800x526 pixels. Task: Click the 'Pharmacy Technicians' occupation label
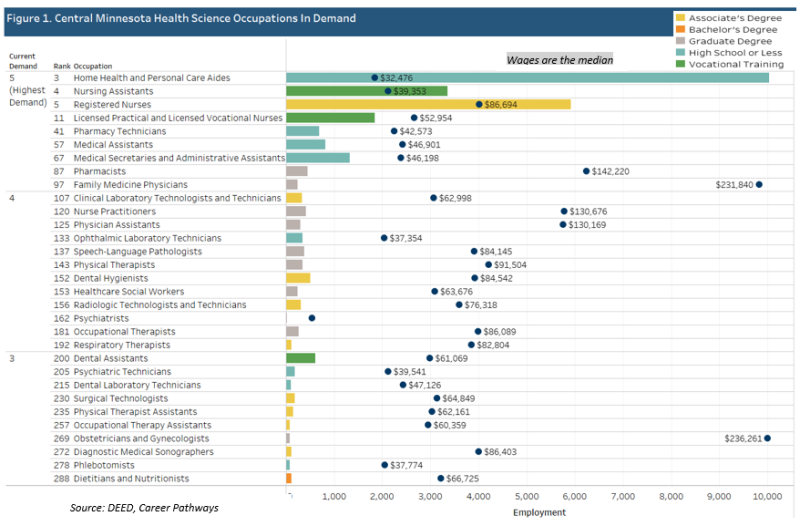(x=120, y=131)
